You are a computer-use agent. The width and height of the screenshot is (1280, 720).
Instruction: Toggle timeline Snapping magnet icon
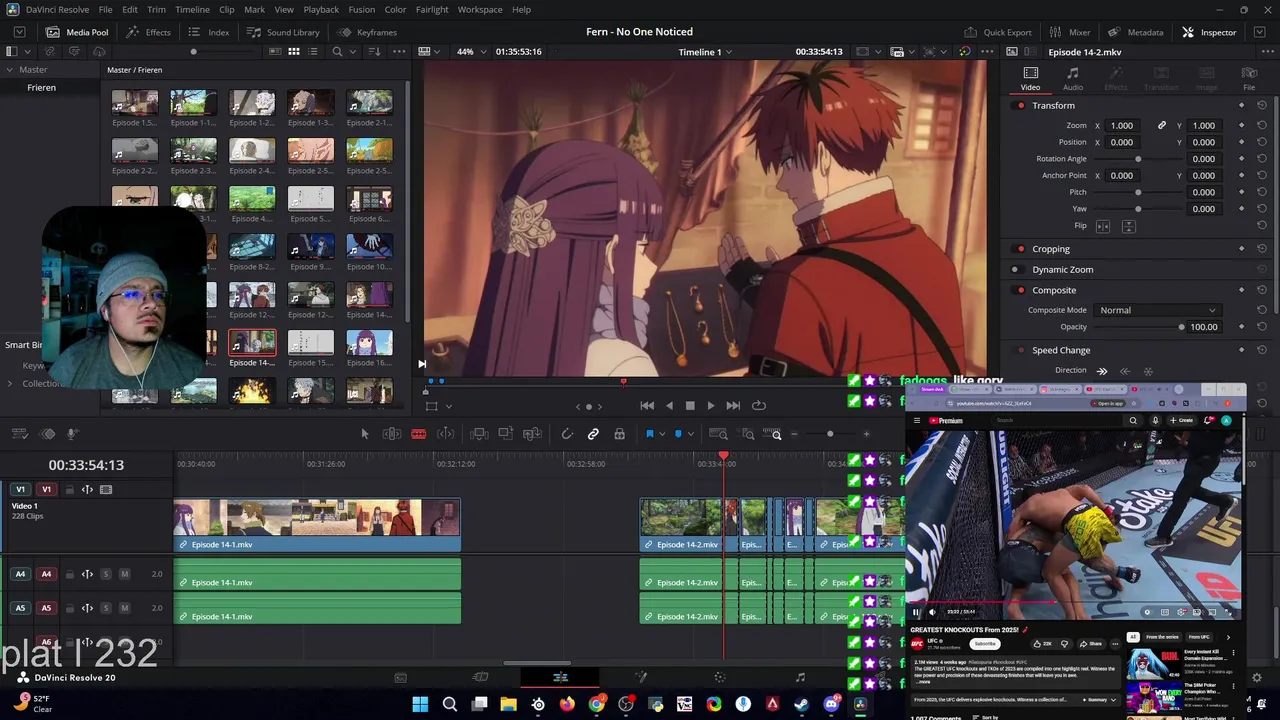point(567,434)
